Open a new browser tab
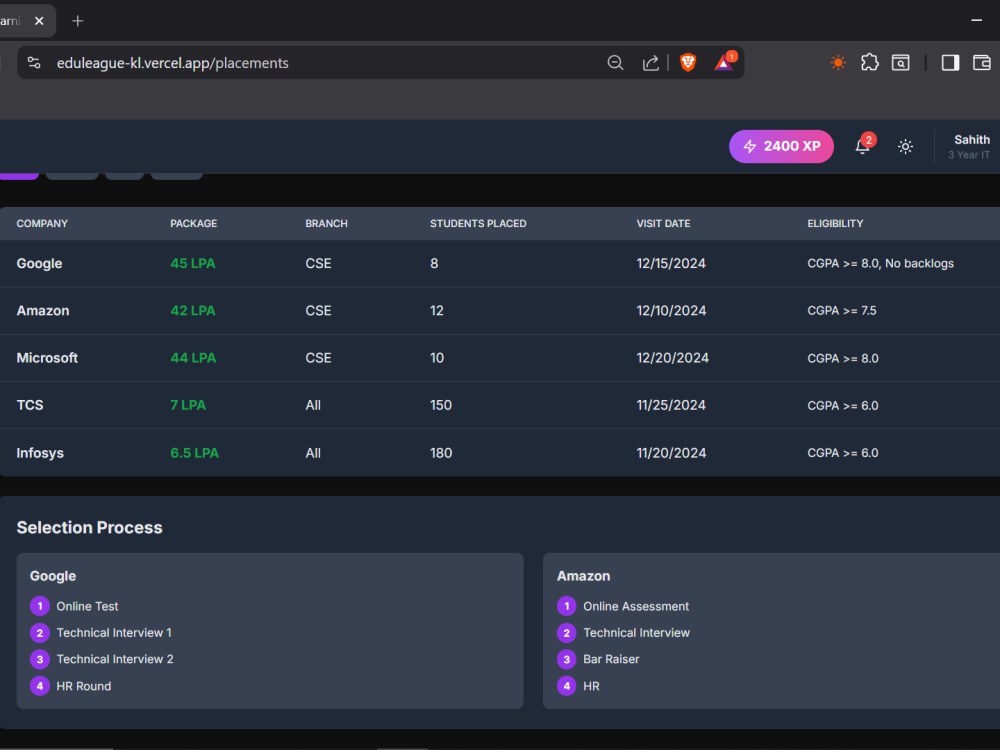The image size is (1000, 750). coord(78,21)
